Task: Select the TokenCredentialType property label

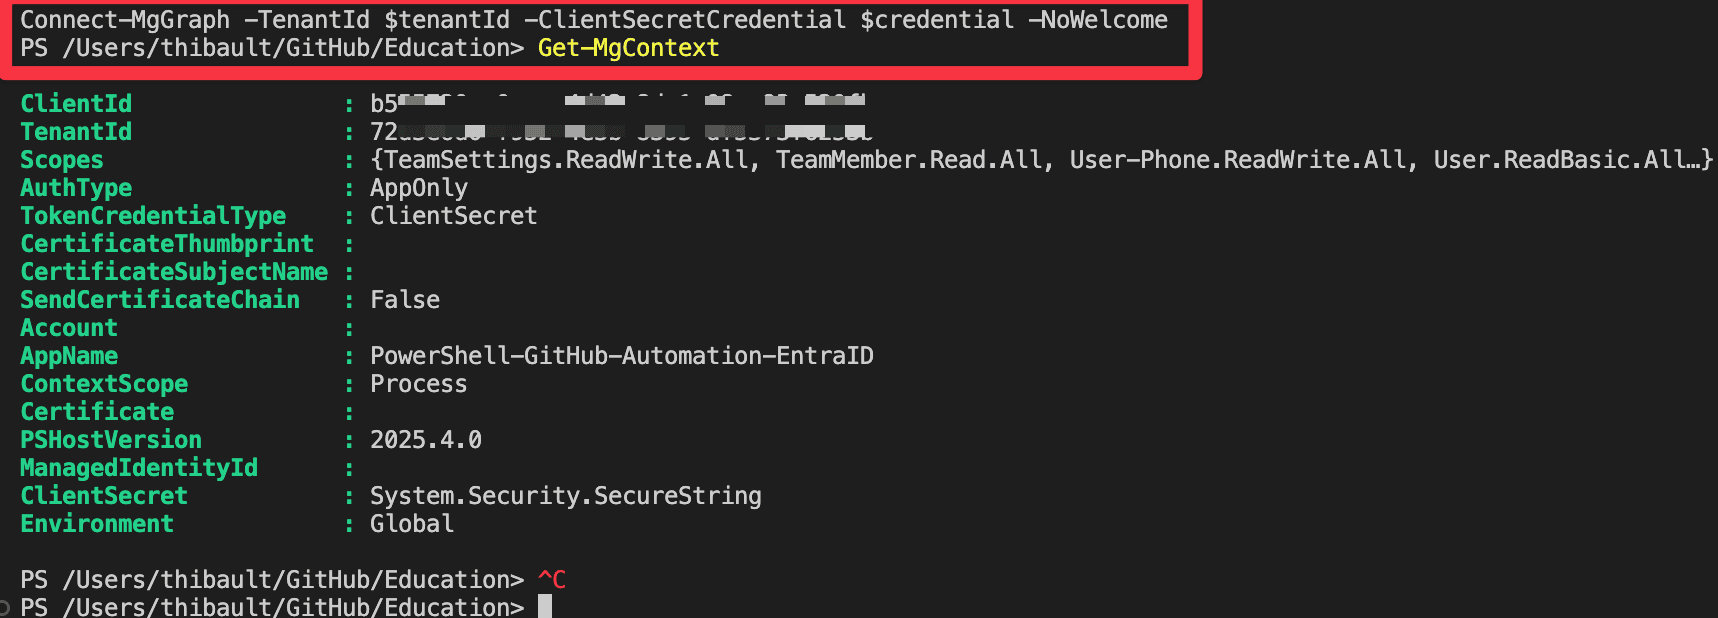Action: point(153,216)
